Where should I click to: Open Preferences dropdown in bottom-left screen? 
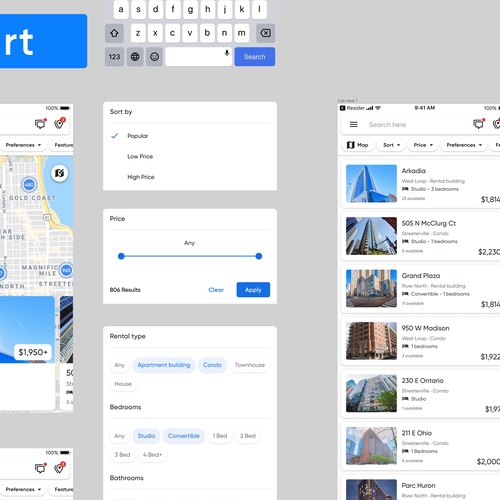click(23, 489)
